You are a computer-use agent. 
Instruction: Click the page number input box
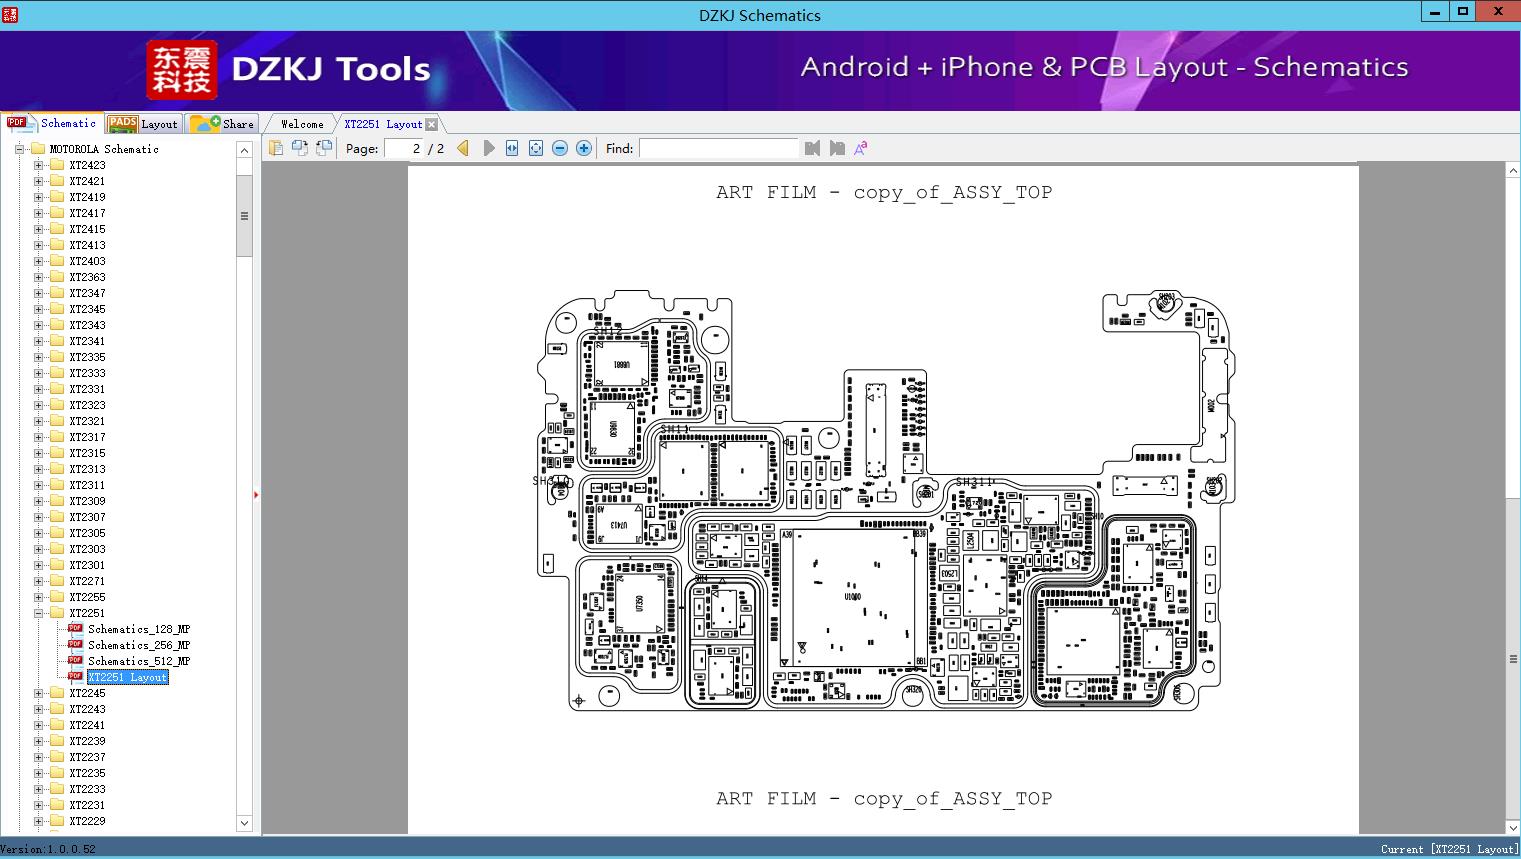point(404,148)
